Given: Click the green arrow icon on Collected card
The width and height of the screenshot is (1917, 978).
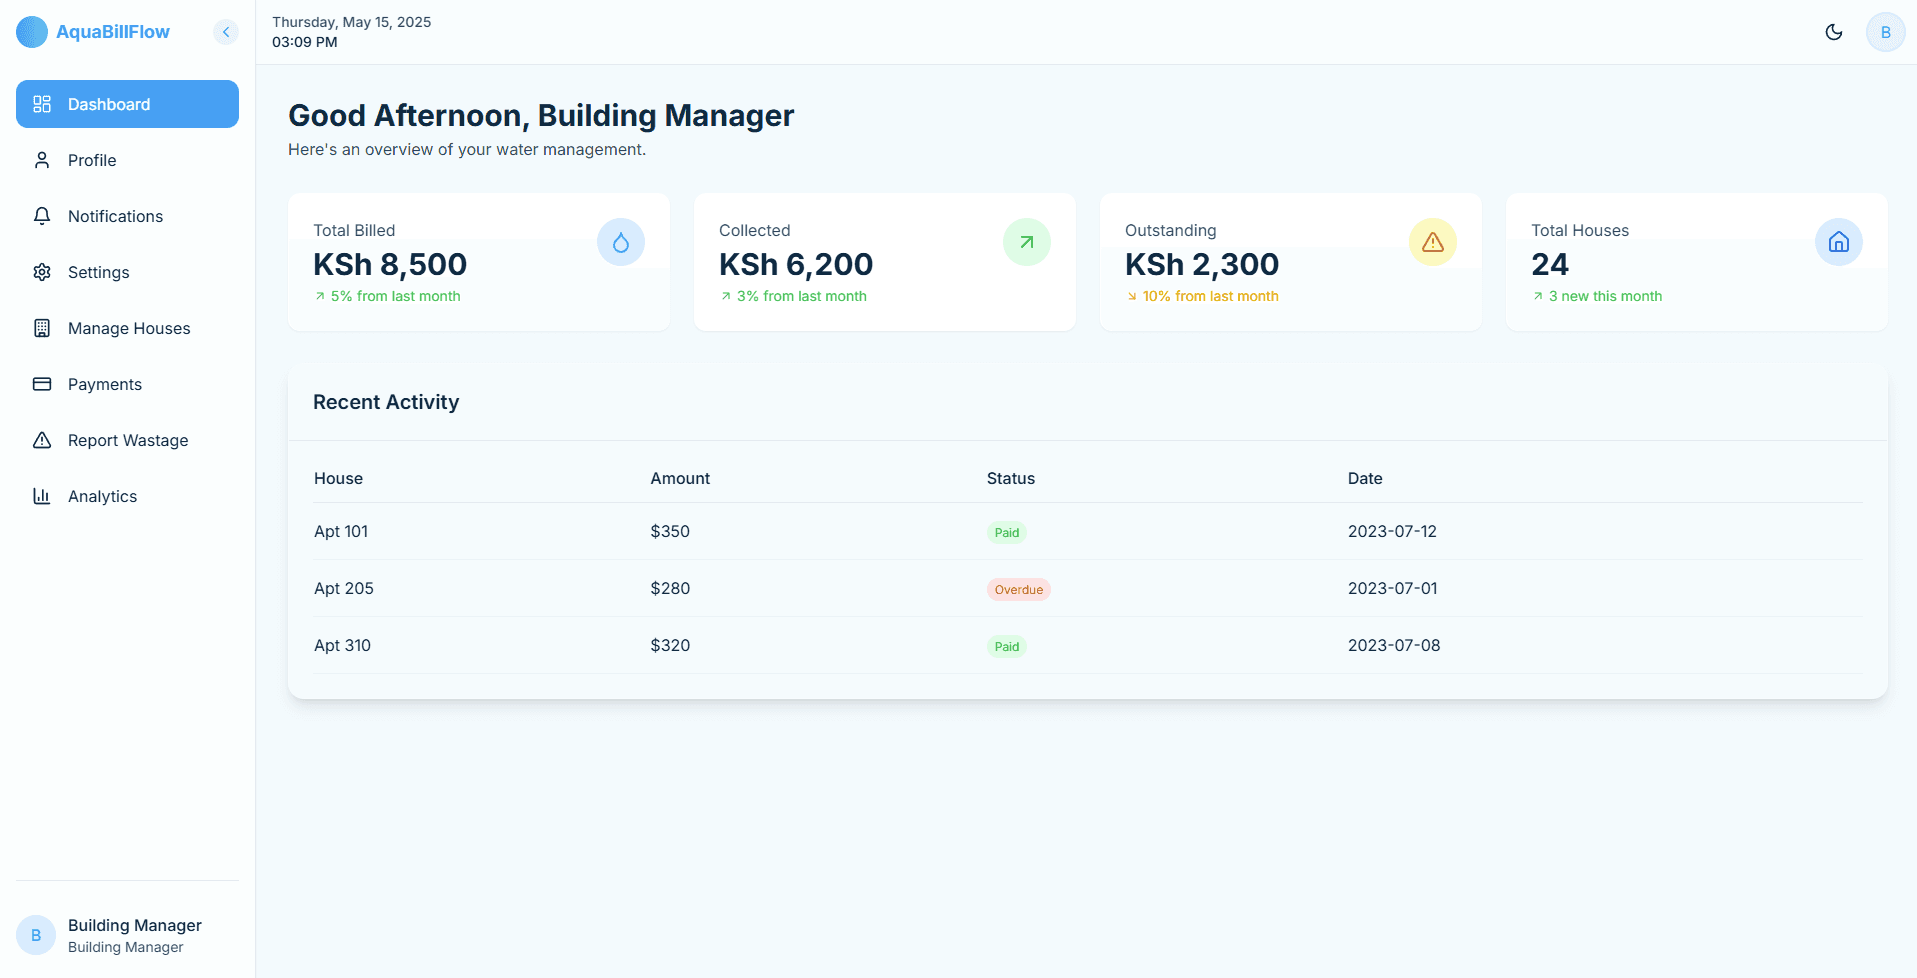Looking at the screenshot, I should pos(1026,242).
